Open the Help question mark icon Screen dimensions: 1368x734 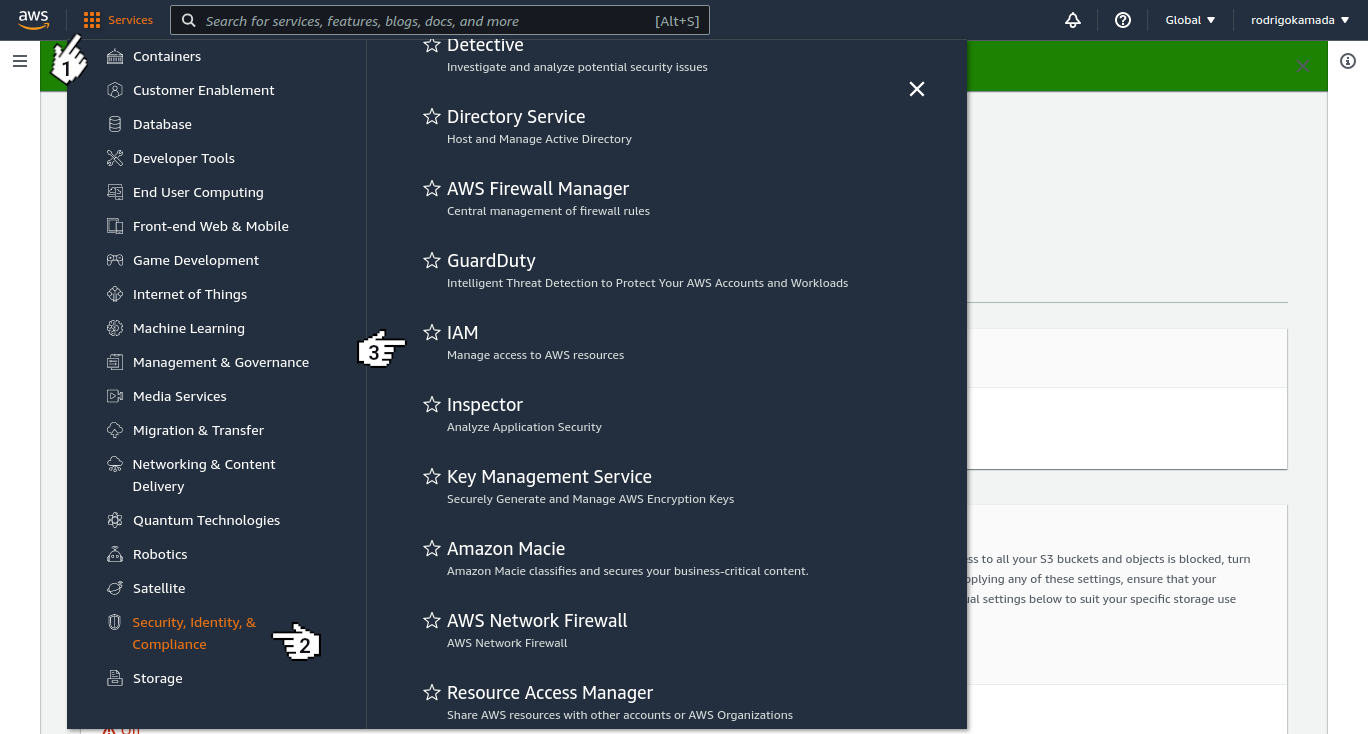[1122, 20]
